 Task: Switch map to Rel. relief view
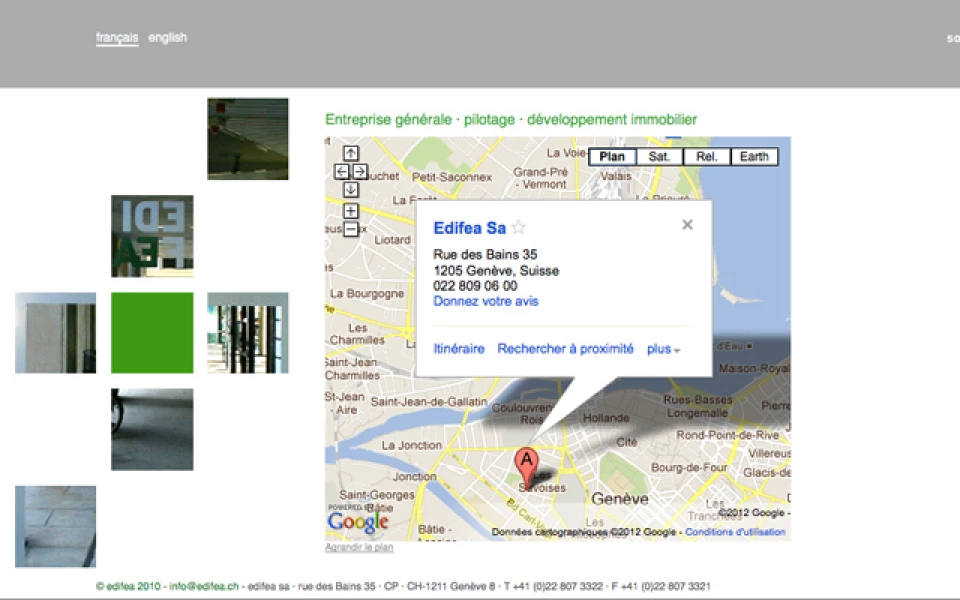pos(707,157)
